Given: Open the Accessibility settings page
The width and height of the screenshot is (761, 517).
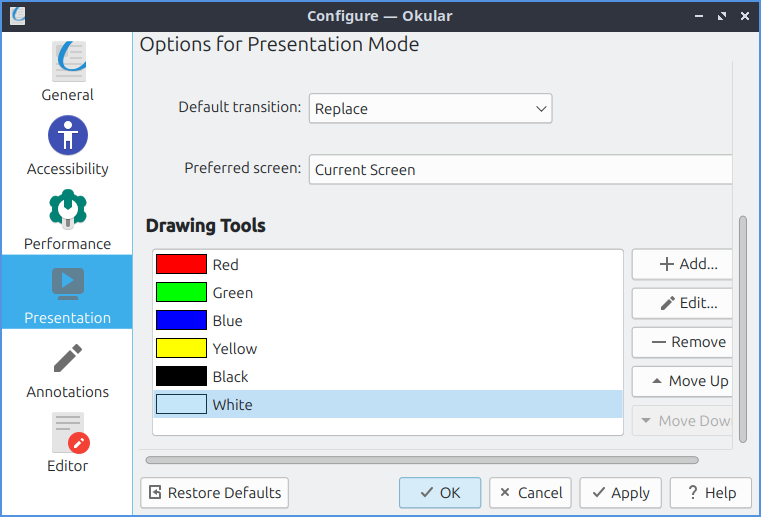Looking at the screenshot, I should 67,146.
